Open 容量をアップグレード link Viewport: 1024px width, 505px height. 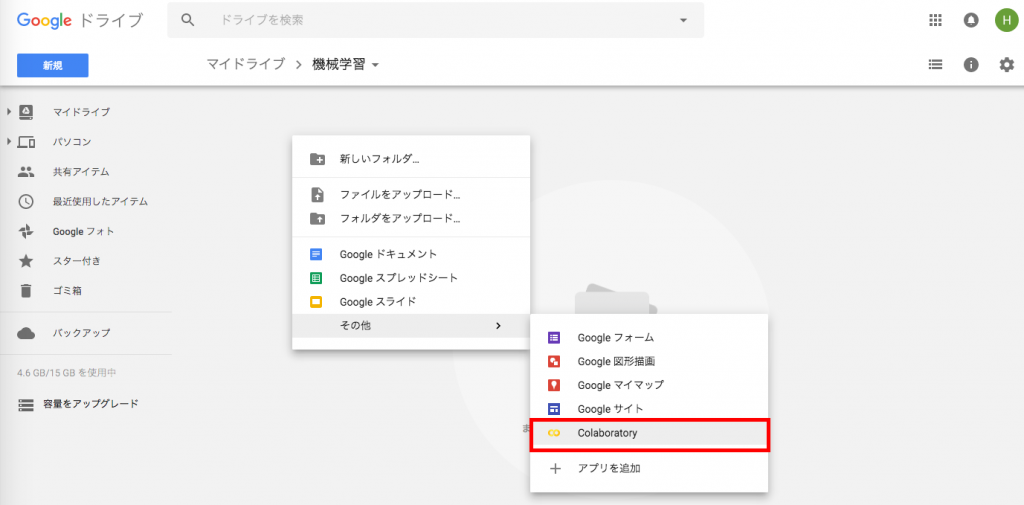coord(91,404)
